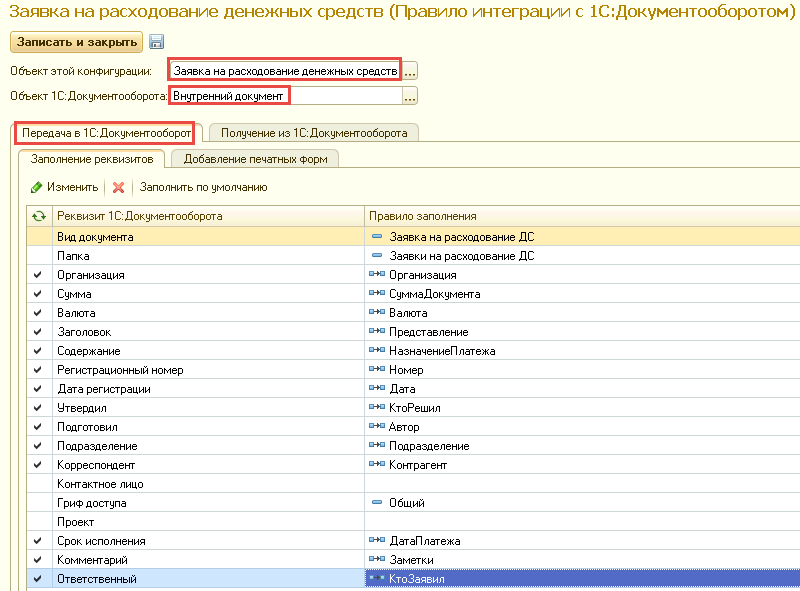Click Заполнить по умолчанию
Image resolution: width=800 pixels, height=591 pixels.
[x=204, y=187]
